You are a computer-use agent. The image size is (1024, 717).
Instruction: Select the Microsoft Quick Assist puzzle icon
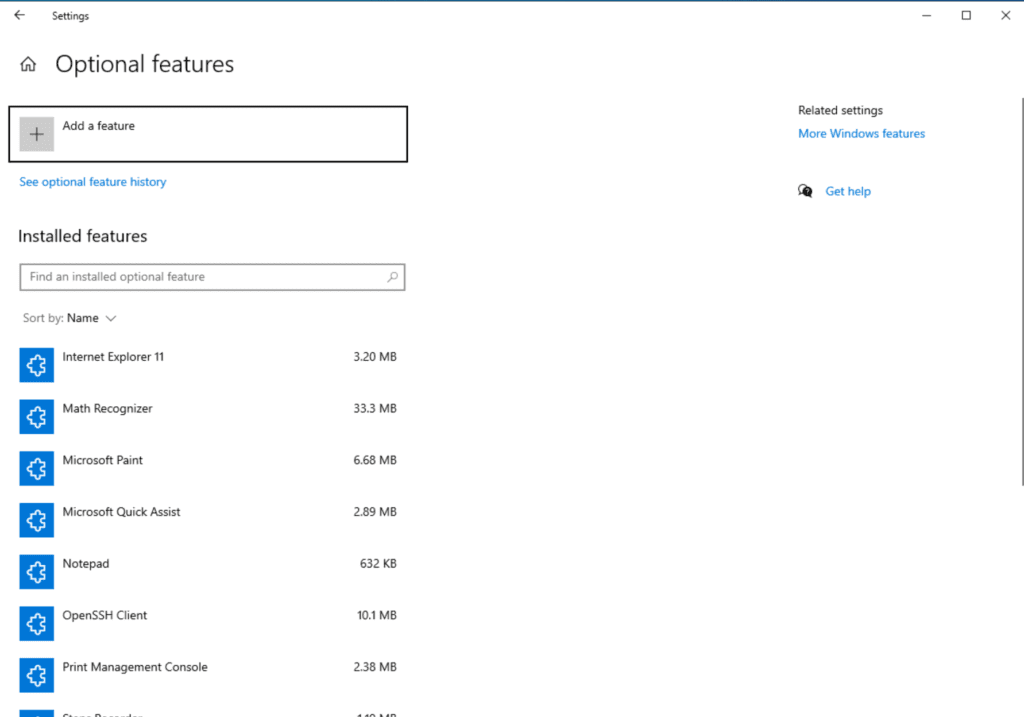37,520
